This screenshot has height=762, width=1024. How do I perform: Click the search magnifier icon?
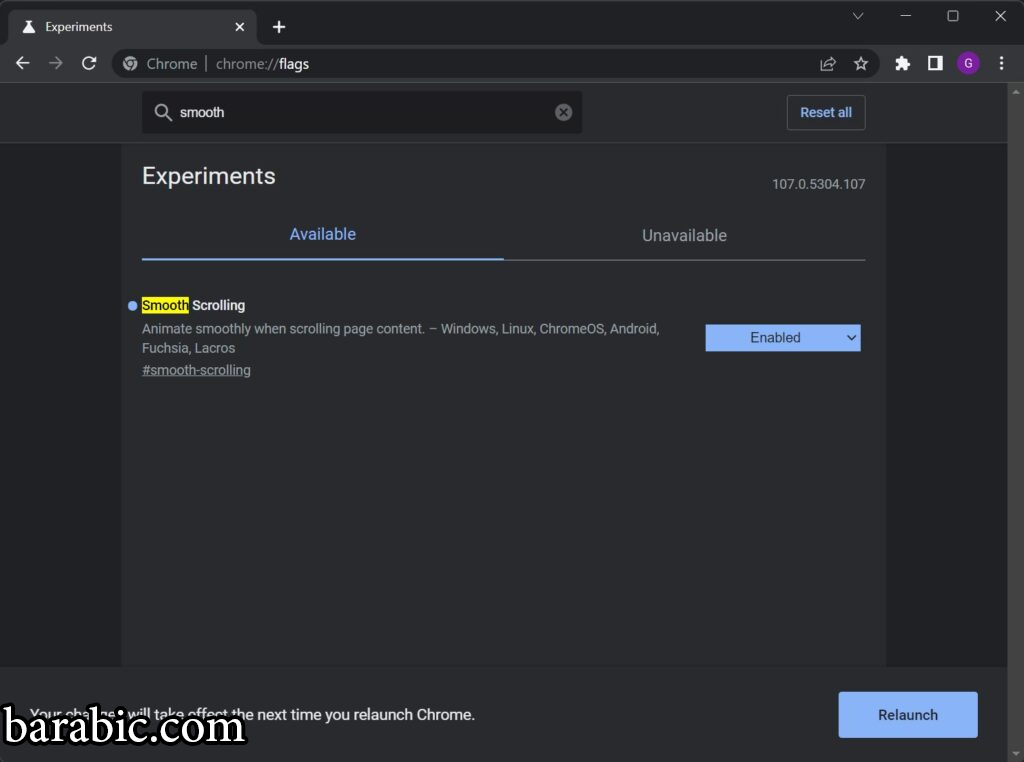[163, 112]
